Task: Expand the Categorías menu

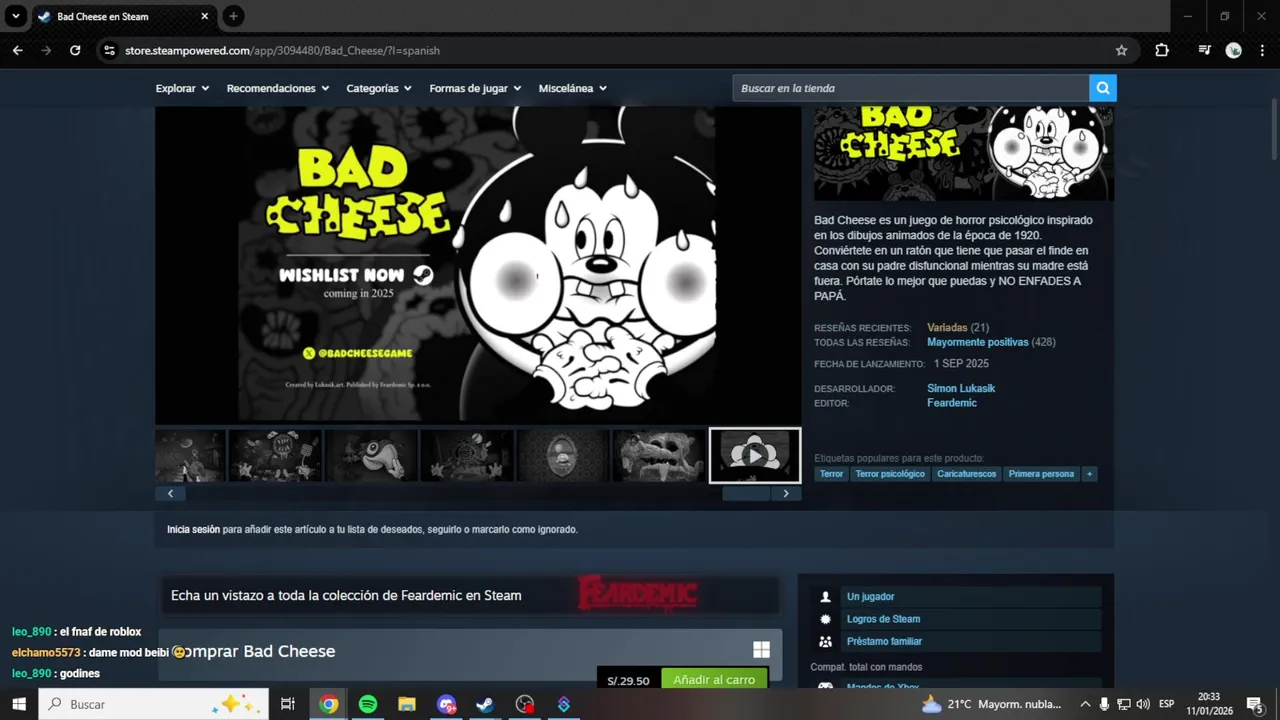Action: pos(379,88)
